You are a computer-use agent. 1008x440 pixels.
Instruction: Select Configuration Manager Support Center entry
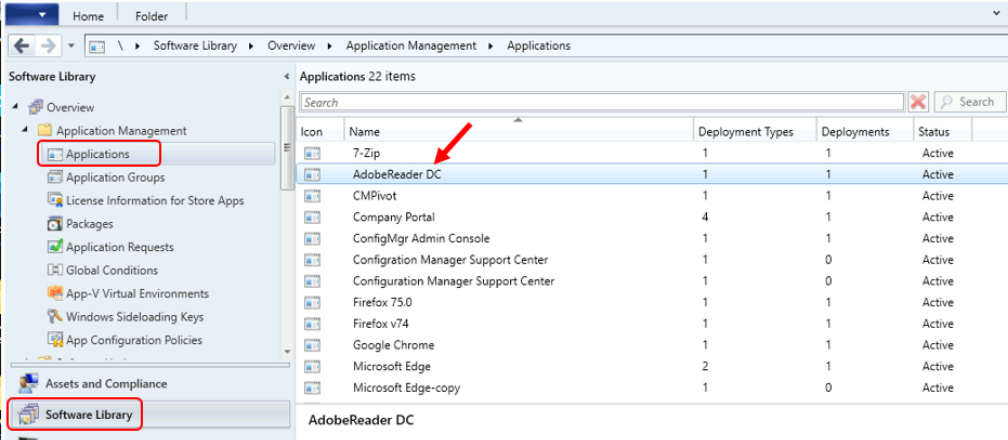pos(453,281)
